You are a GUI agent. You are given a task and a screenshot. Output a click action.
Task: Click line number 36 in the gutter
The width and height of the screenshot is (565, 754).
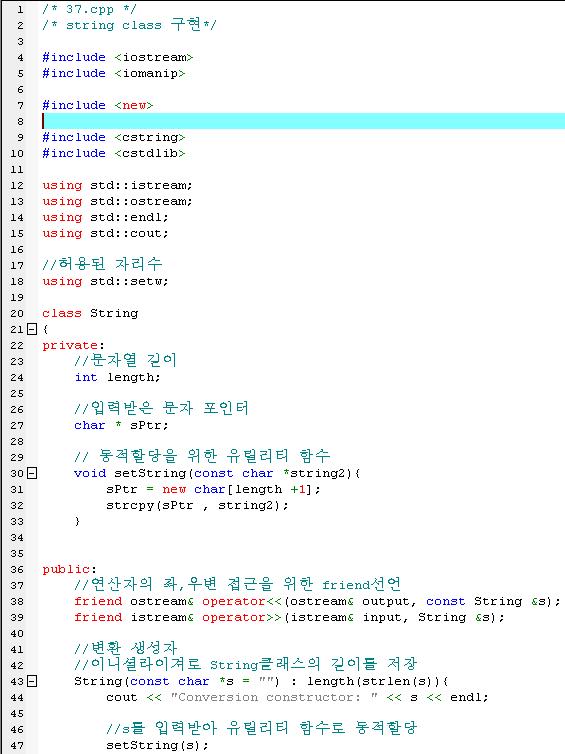tap(17, 569)
